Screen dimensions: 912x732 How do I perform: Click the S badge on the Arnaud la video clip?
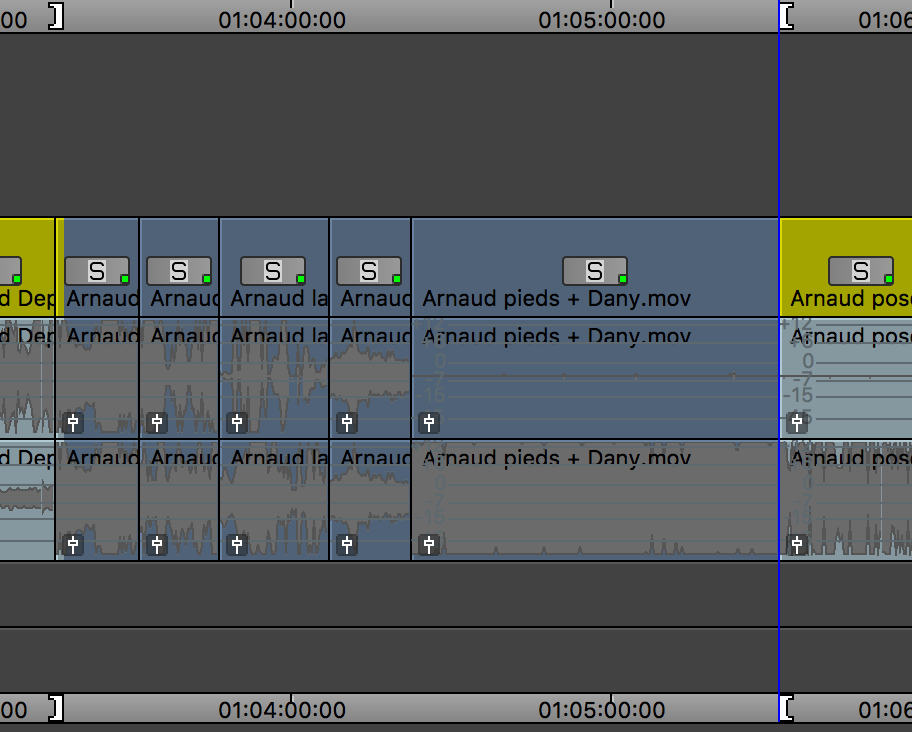(272, 271)
